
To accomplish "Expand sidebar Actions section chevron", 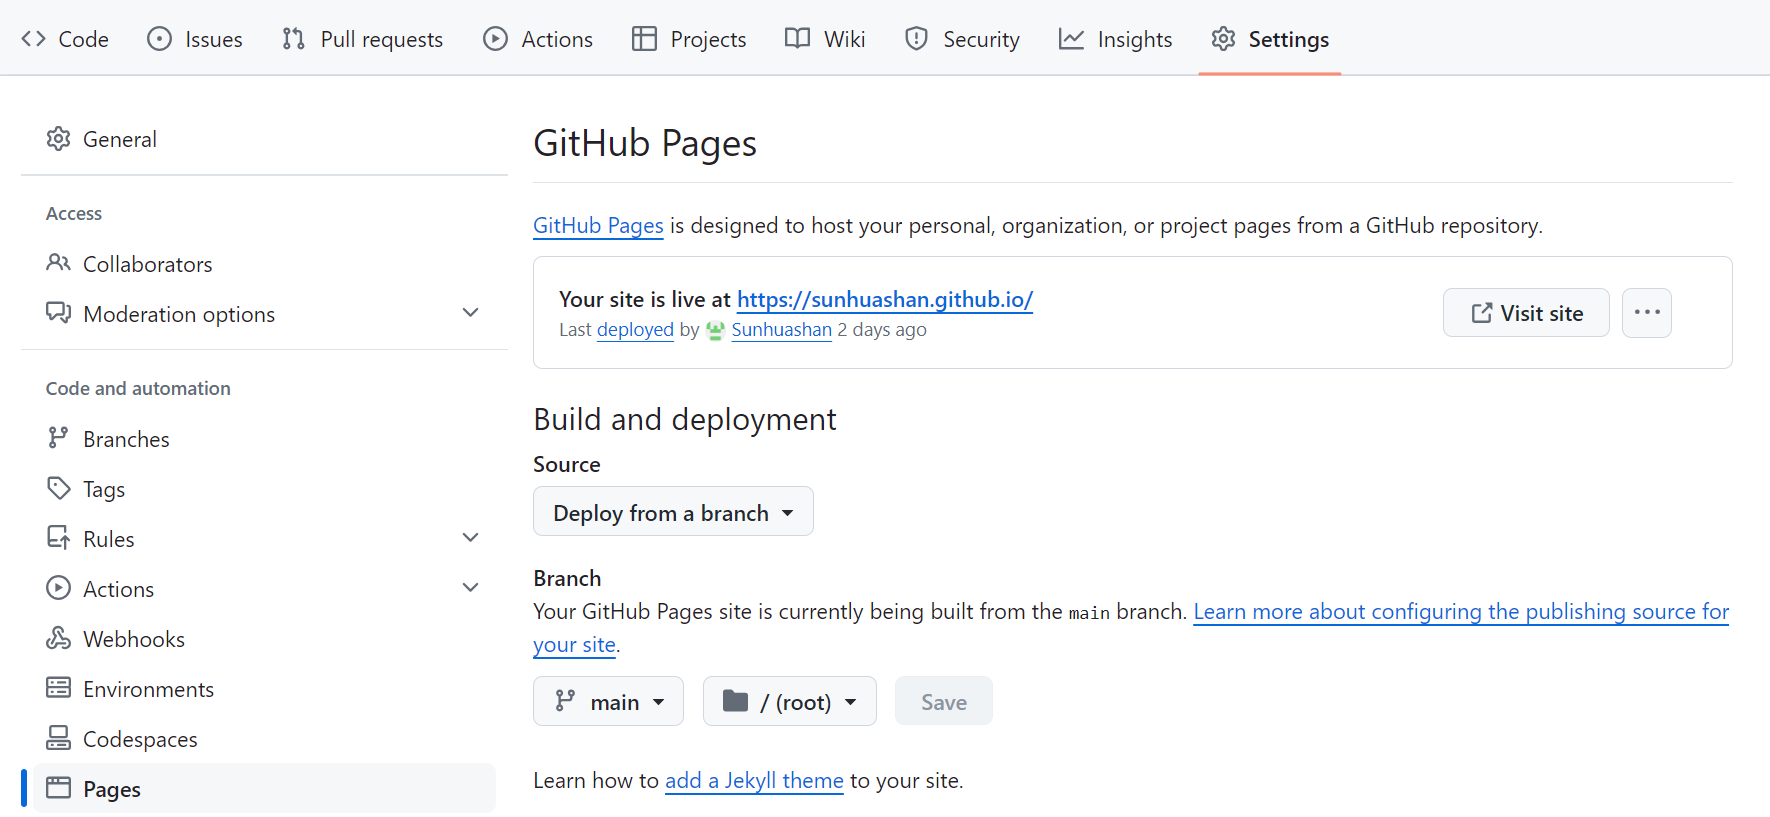I will [470, 588].
